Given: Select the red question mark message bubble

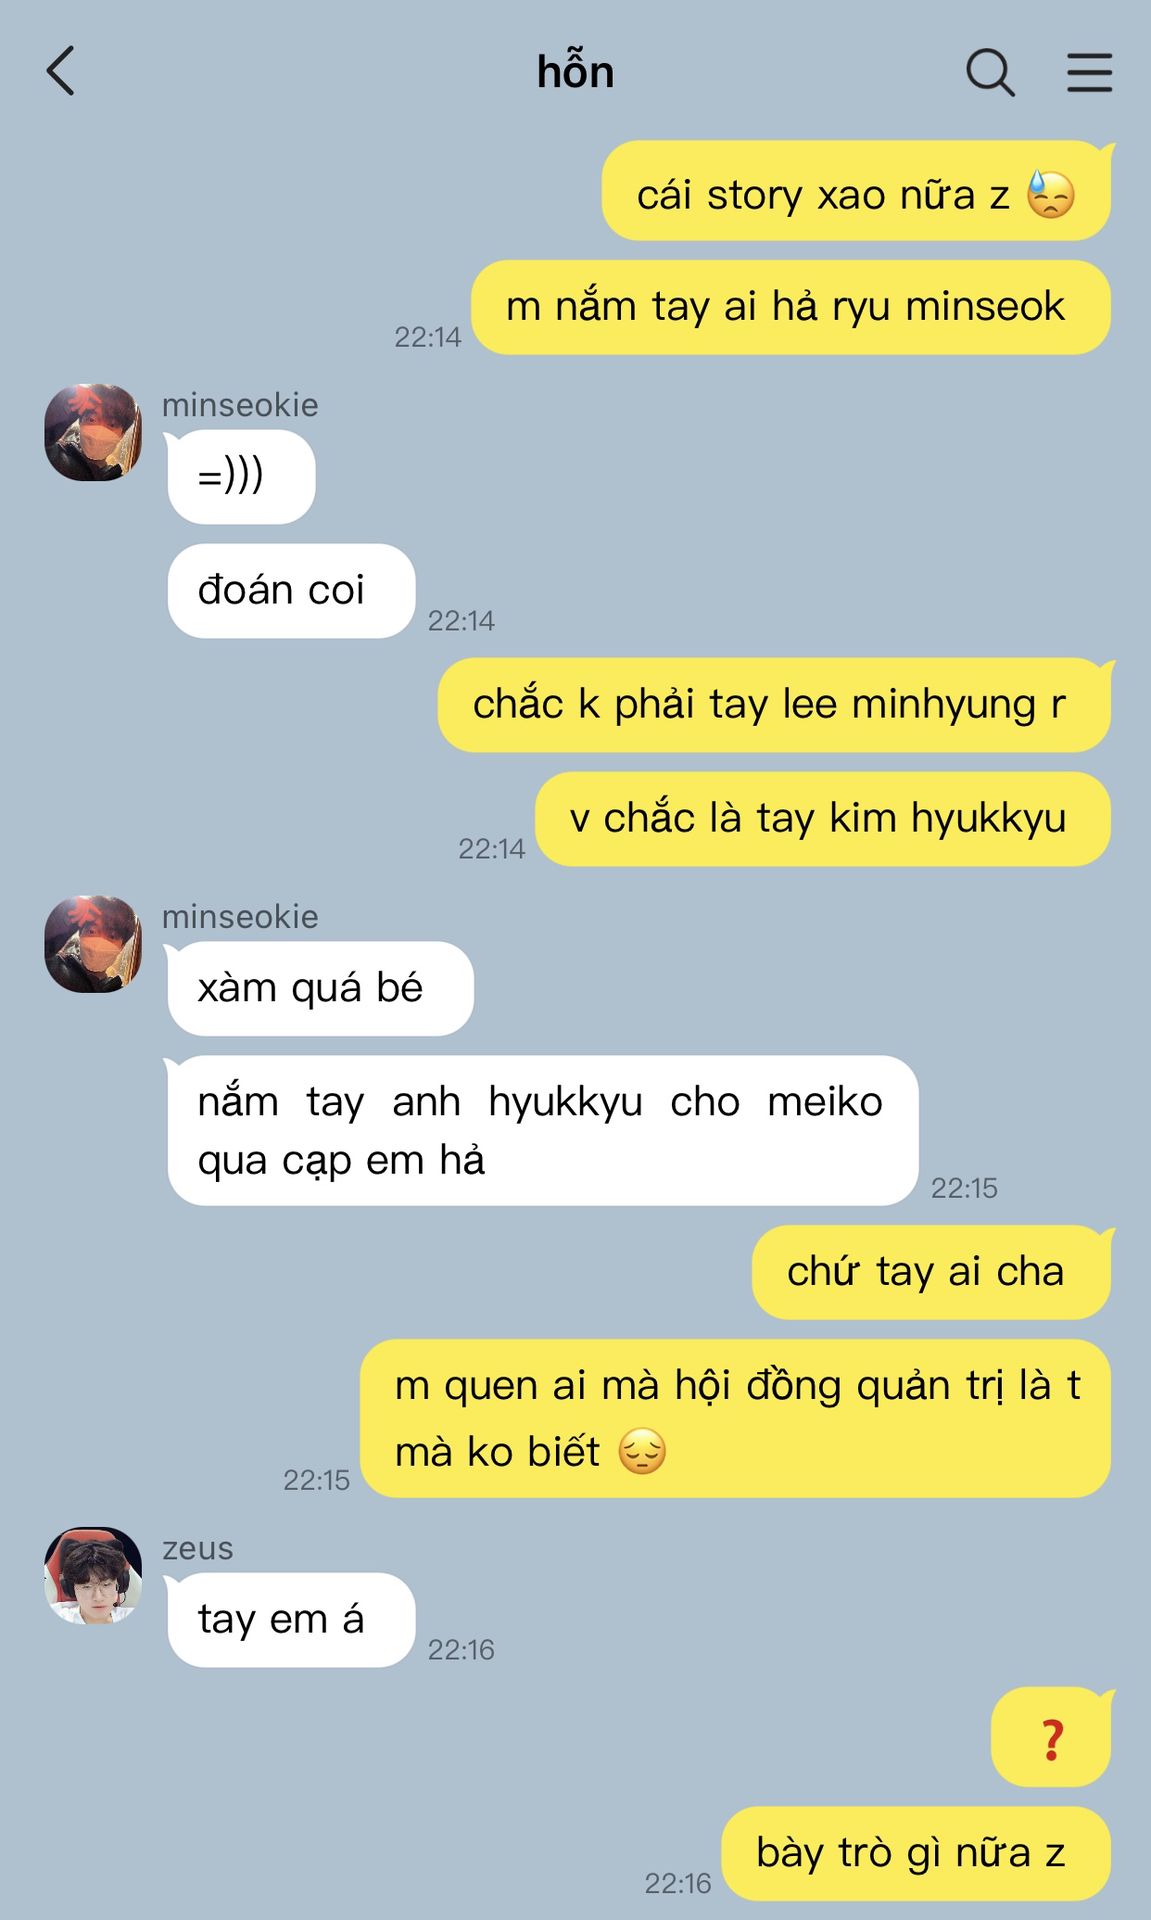Looking at the screenshot, I should click(1051, 1738).
